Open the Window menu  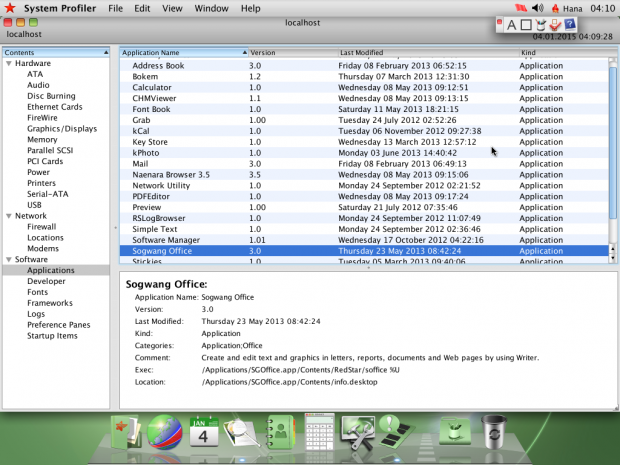coord(211,8)
